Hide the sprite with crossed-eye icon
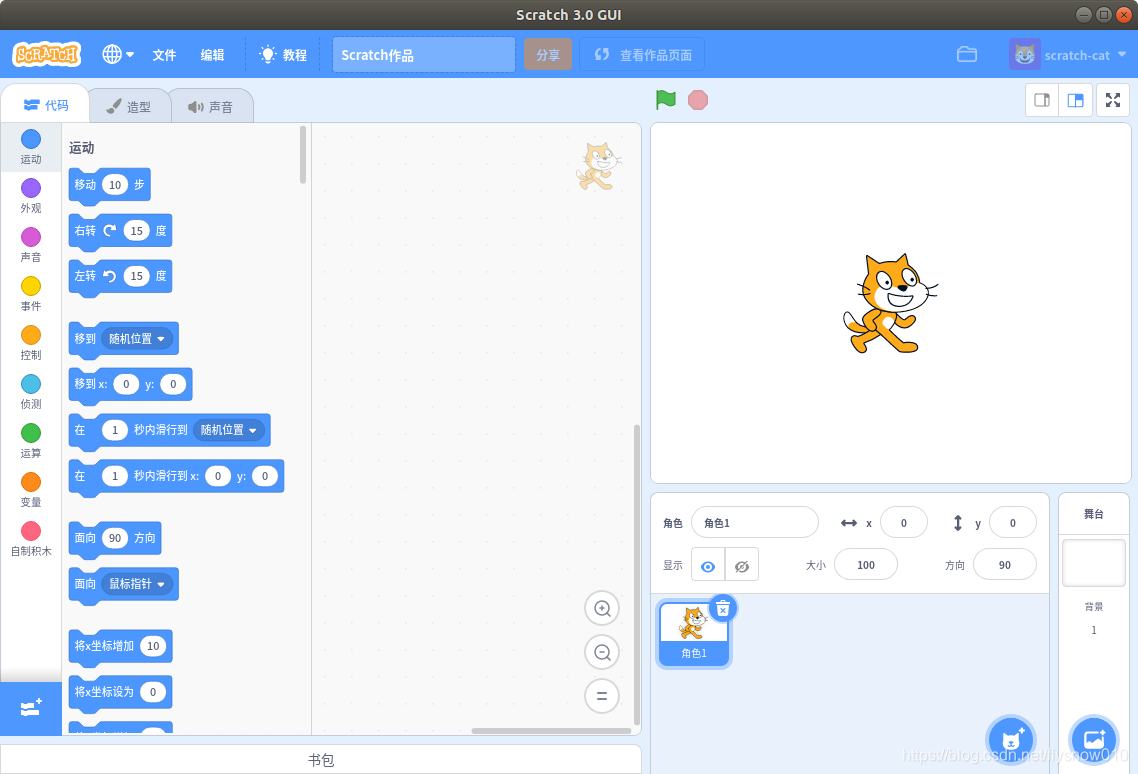This screenshot has width=1138, height=774. [742, 565]
